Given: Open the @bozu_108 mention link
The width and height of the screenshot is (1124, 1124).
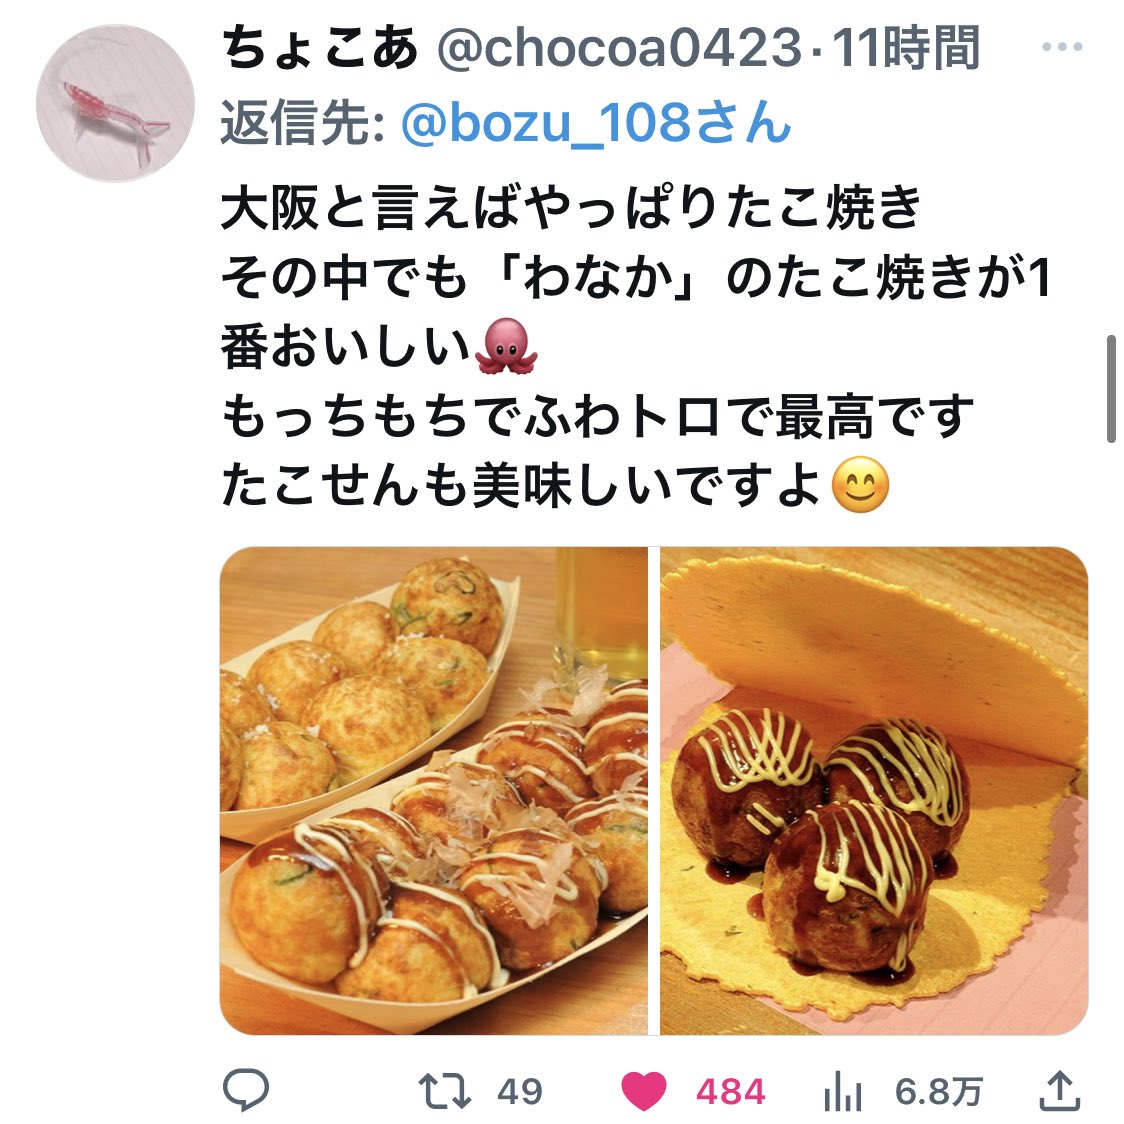Looking at the screenshot, I should [596, 123].
